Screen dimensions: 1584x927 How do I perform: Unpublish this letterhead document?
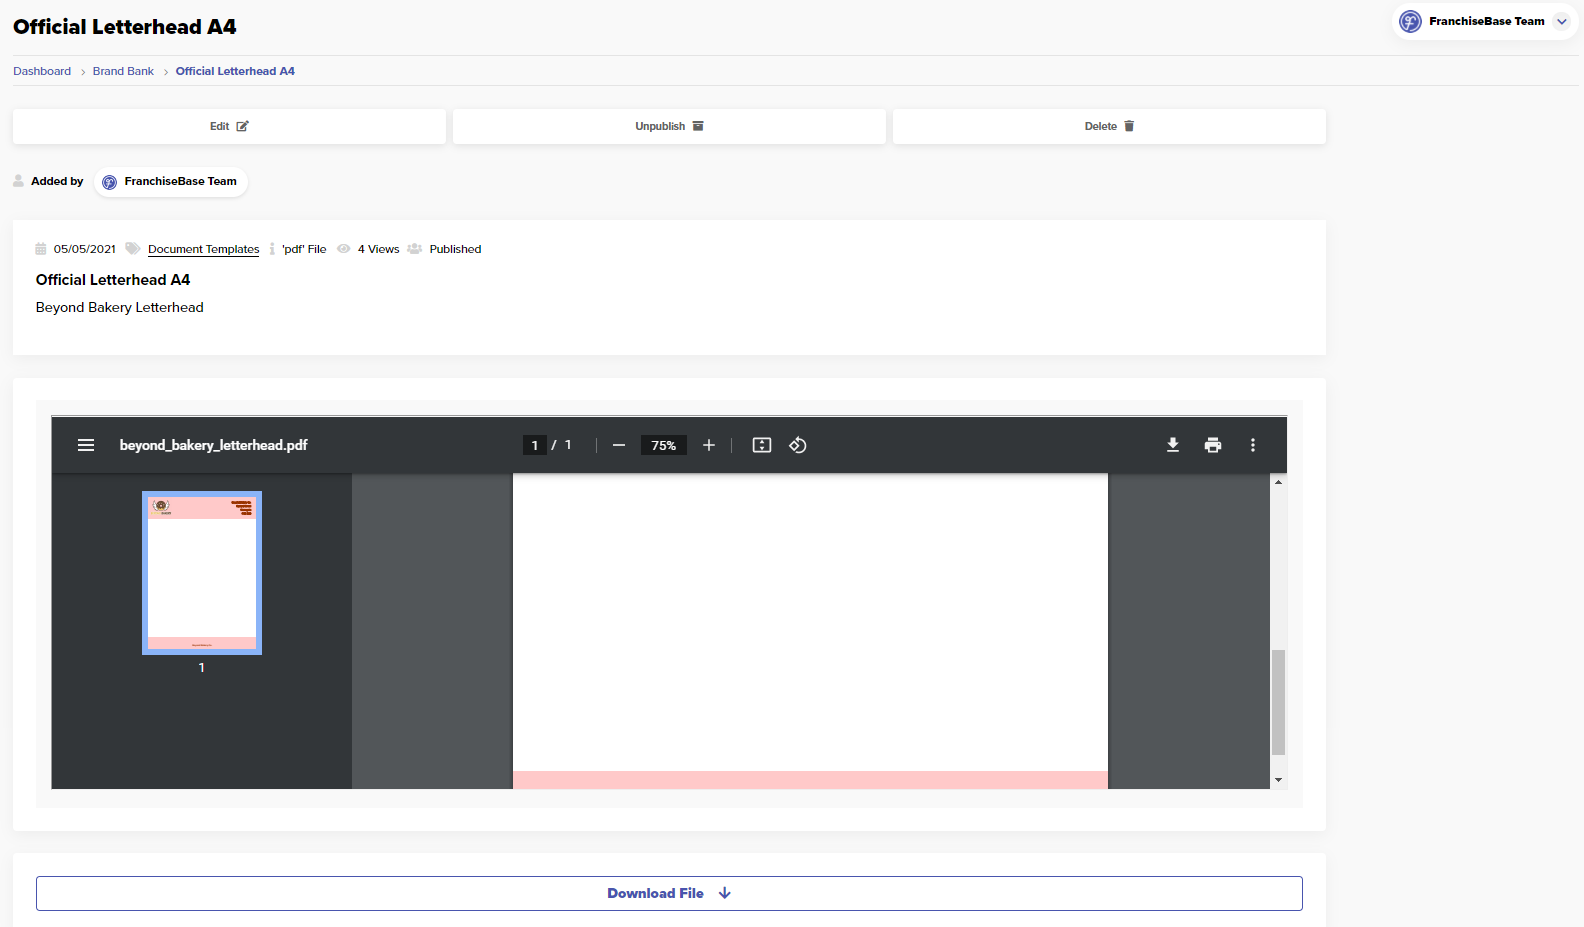coord(669,126)
